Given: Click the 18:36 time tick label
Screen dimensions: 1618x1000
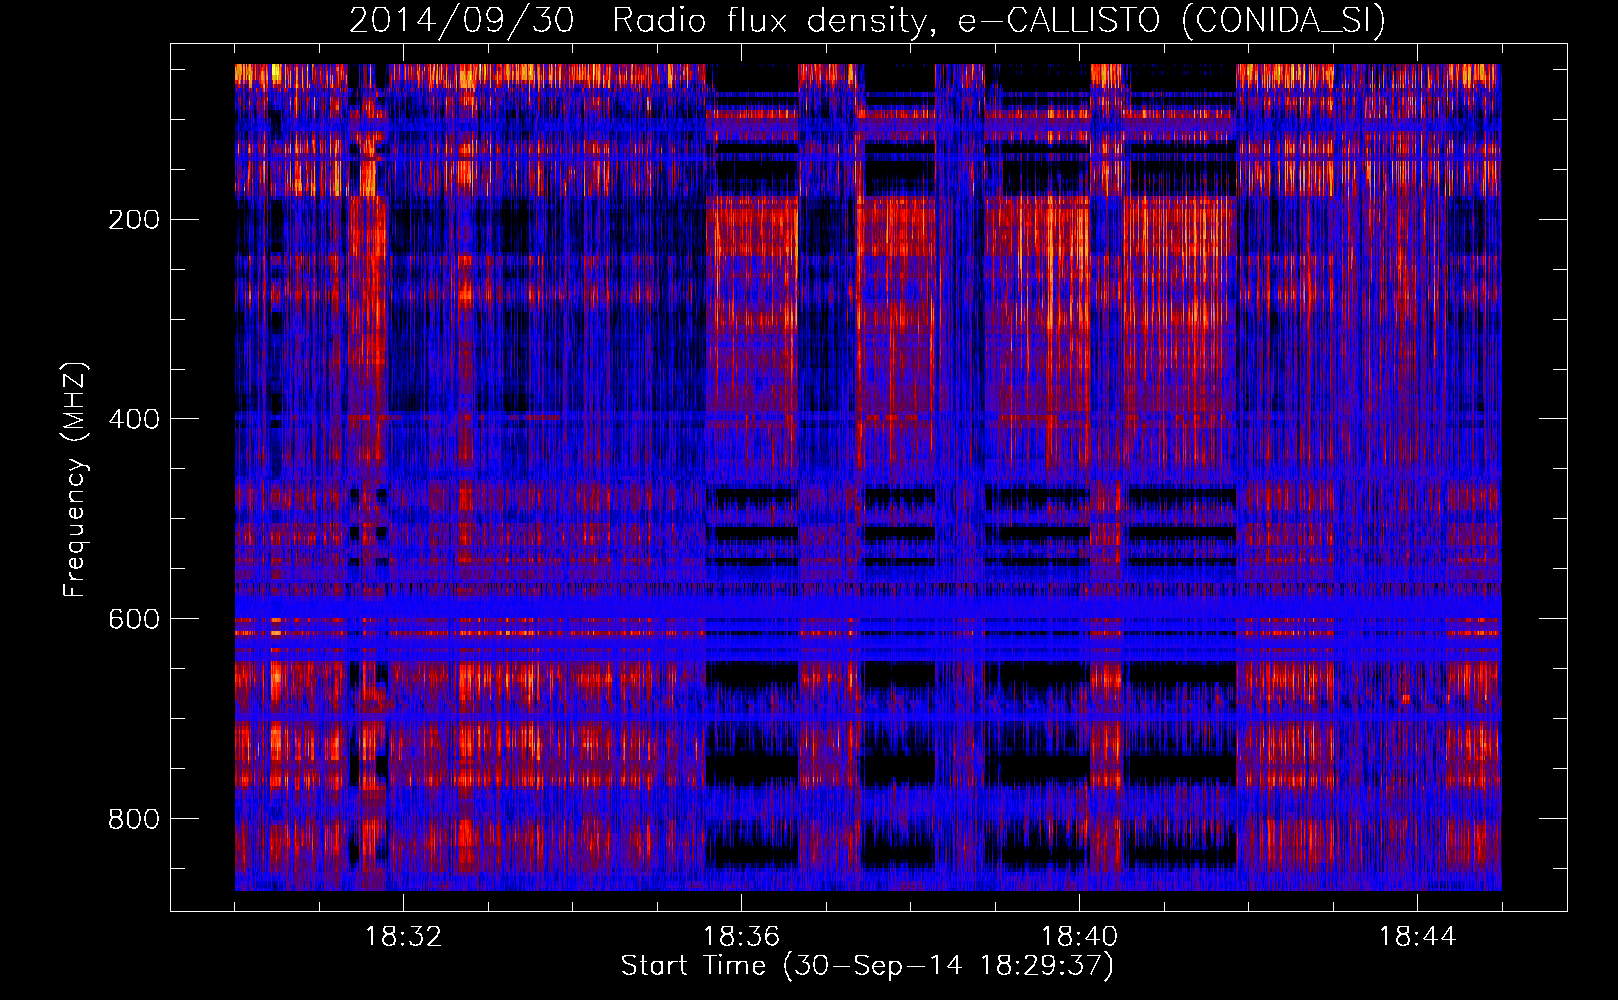Looking at the screenshot, I should (x=741, y=937).
